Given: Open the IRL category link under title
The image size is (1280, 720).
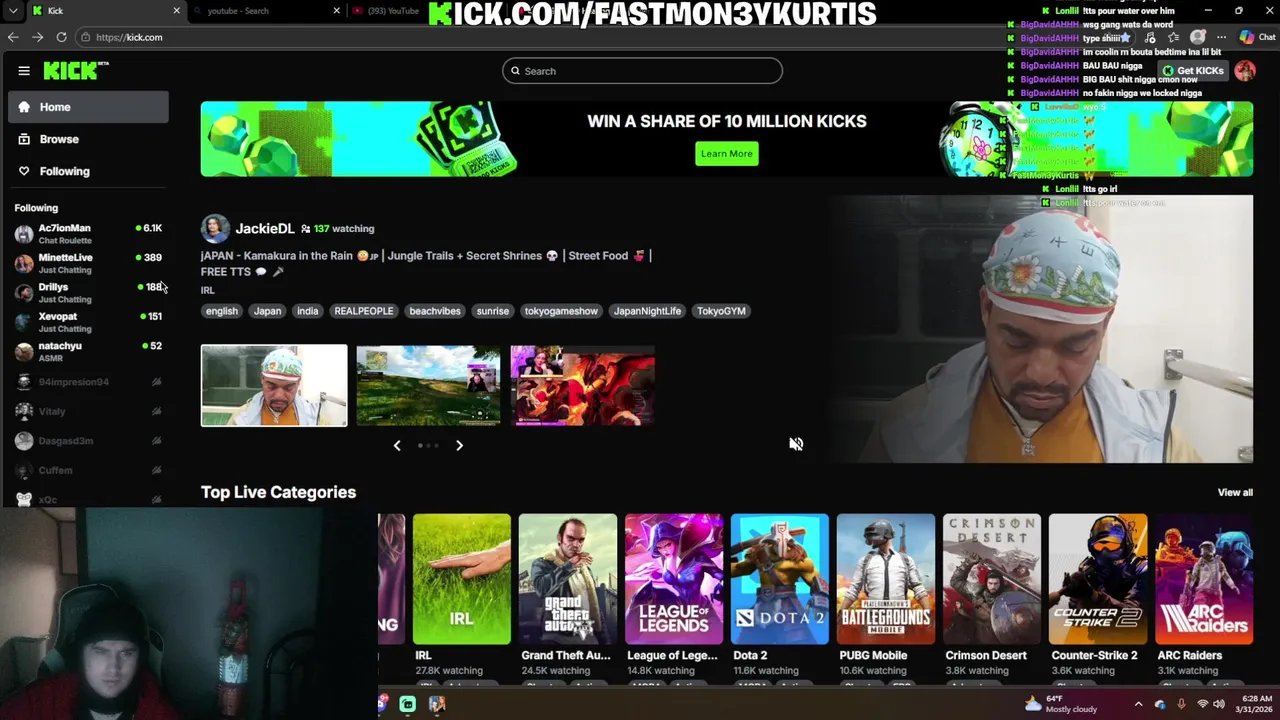Looking at the screenshot, I should pos(207,290).
